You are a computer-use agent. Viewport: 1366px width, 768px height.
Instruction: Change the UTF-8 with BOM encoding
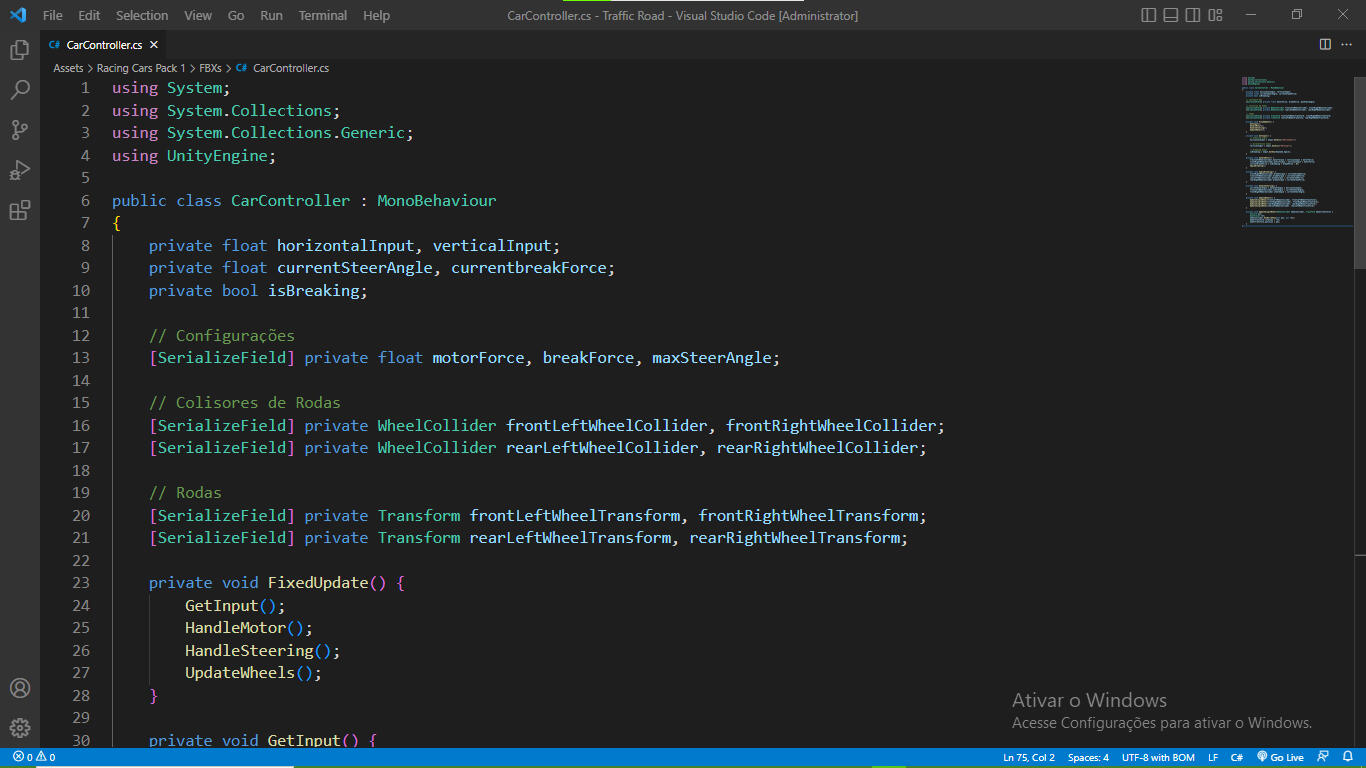1158,757
